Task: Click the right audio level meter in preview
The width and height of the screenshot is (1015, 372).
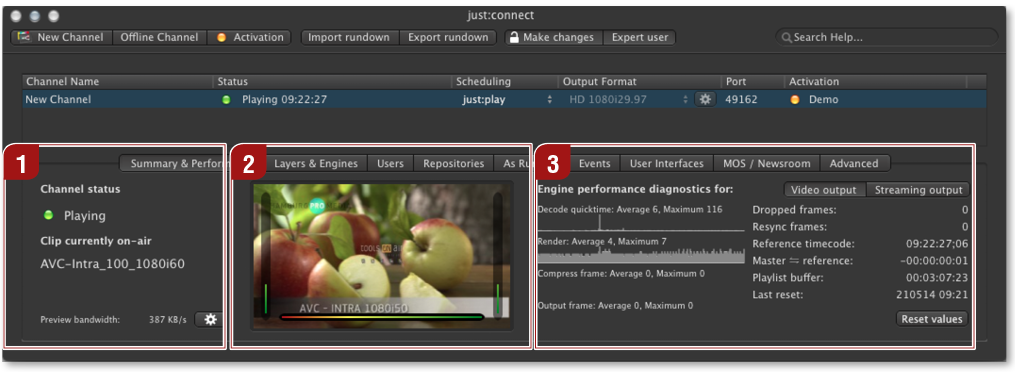Action: [497, 255]
